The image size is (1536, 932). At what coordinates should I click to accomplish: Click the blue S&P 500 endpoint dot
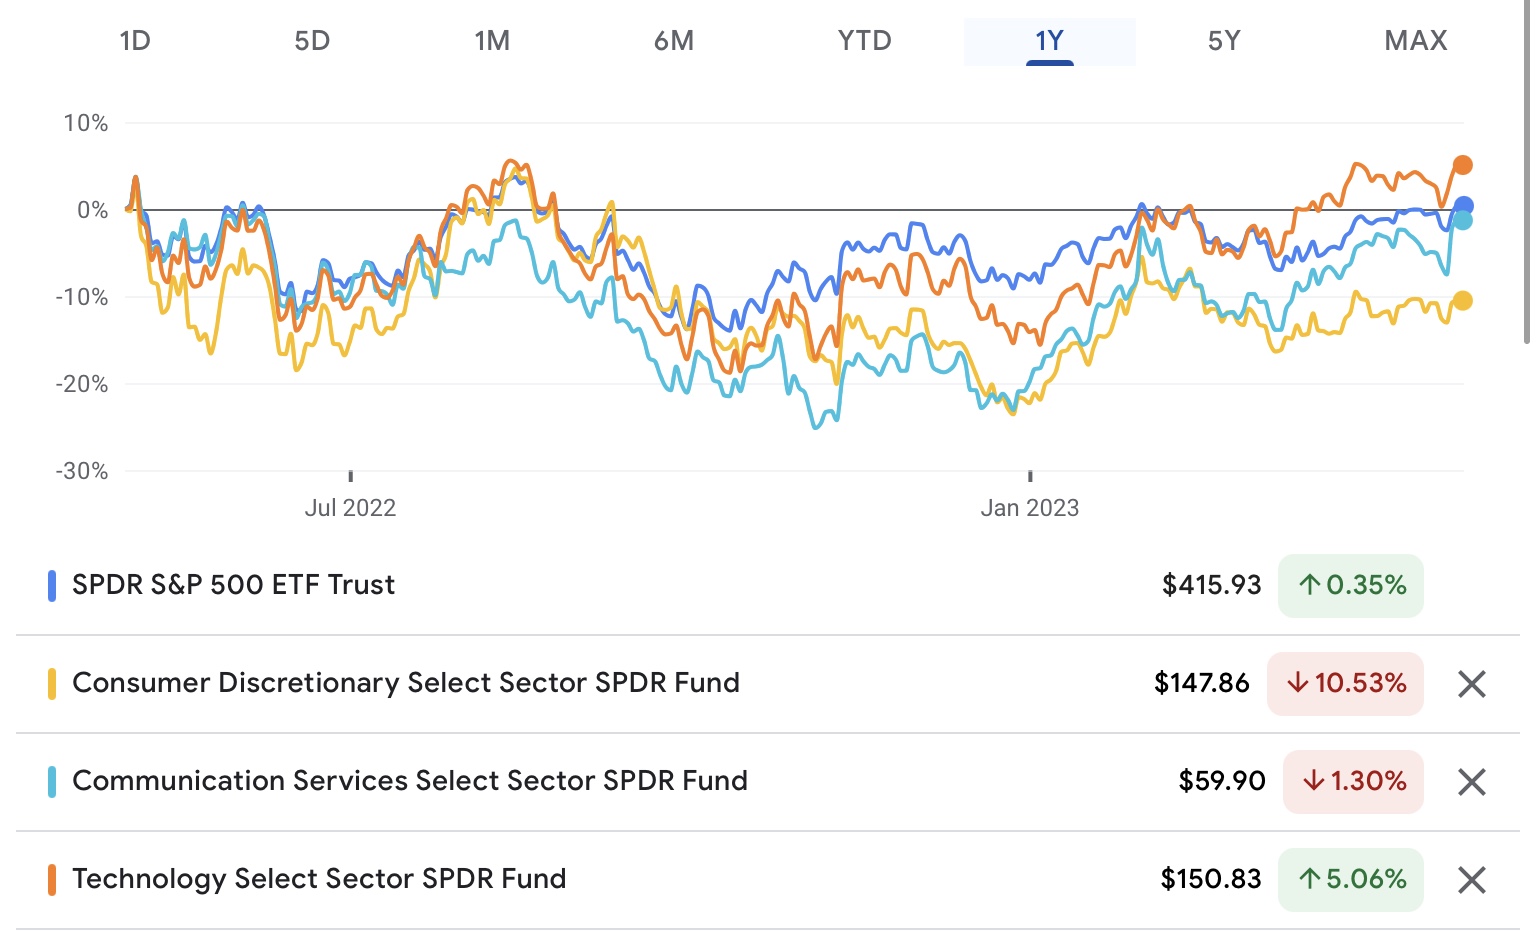(1463, 206)
